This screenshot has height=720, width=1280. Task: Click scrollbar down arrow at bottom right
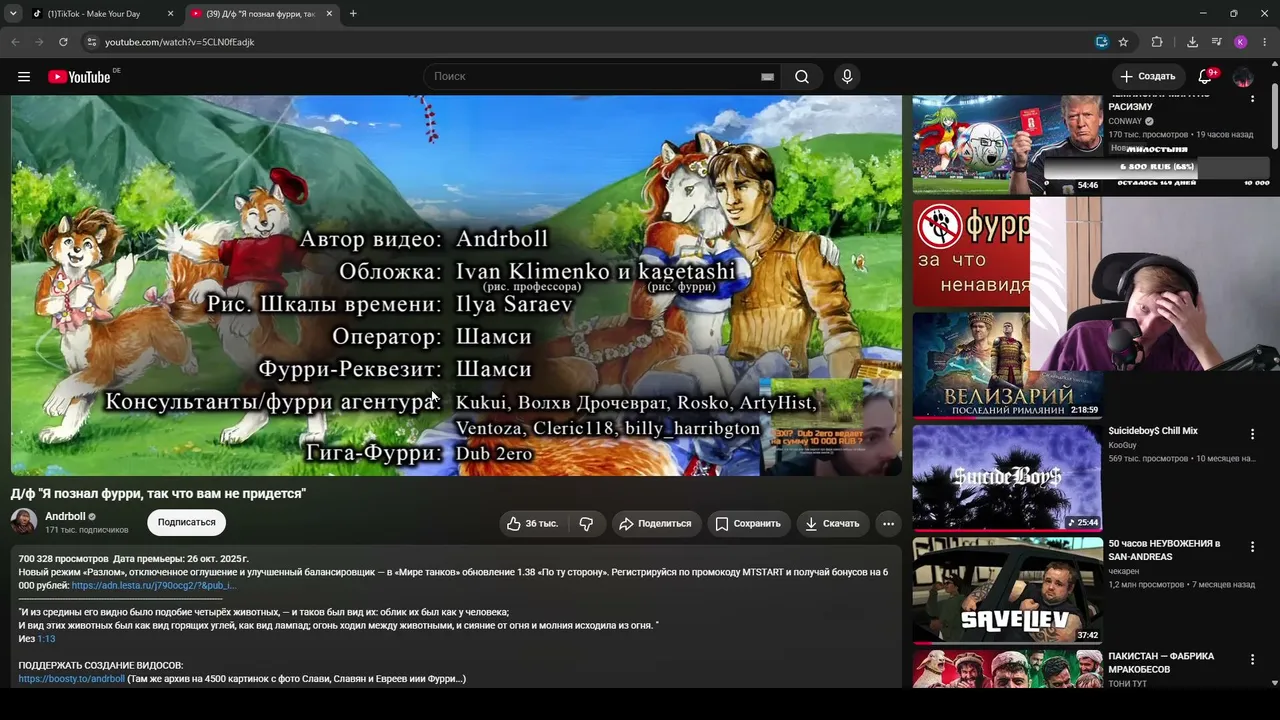click(x=1274, y=683)
